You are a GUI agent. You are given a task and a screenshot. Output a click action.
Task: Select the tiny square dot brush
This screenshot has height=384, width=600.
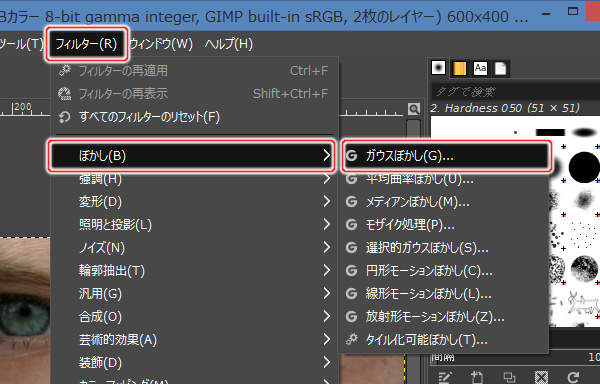(x=516, y=133)
